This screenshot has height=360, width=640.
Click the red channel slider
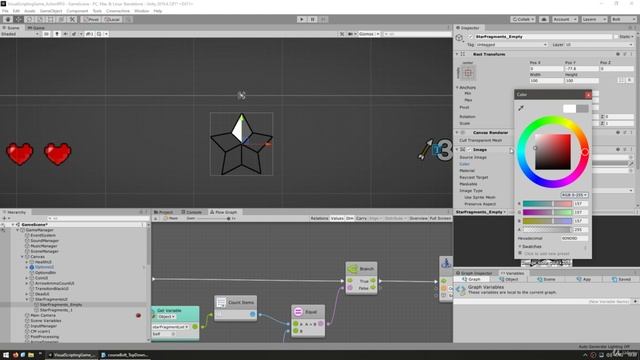coord(547,204)
